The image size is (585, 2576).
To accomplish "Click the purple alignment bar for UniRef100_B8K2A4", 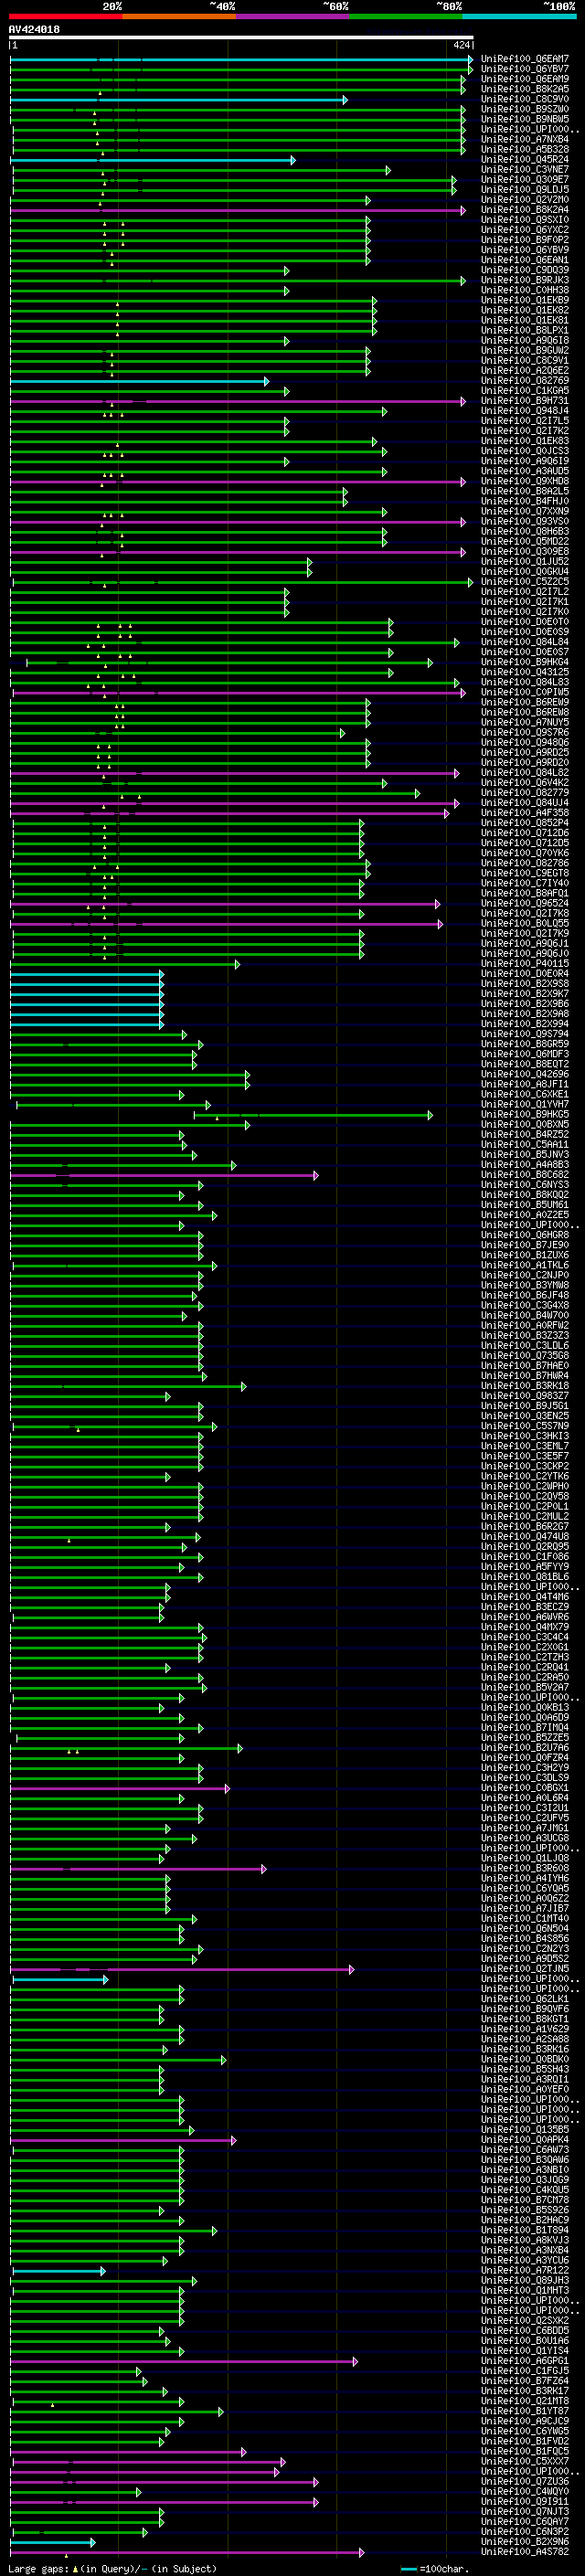I will click(238, 210).
